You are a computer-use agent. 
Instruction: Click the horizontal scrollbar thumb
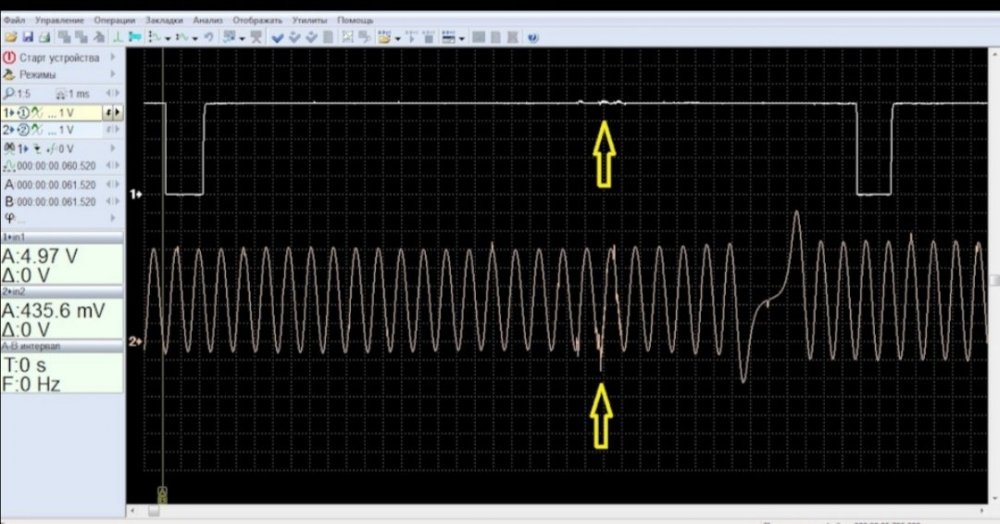click(x=154, y=511)
